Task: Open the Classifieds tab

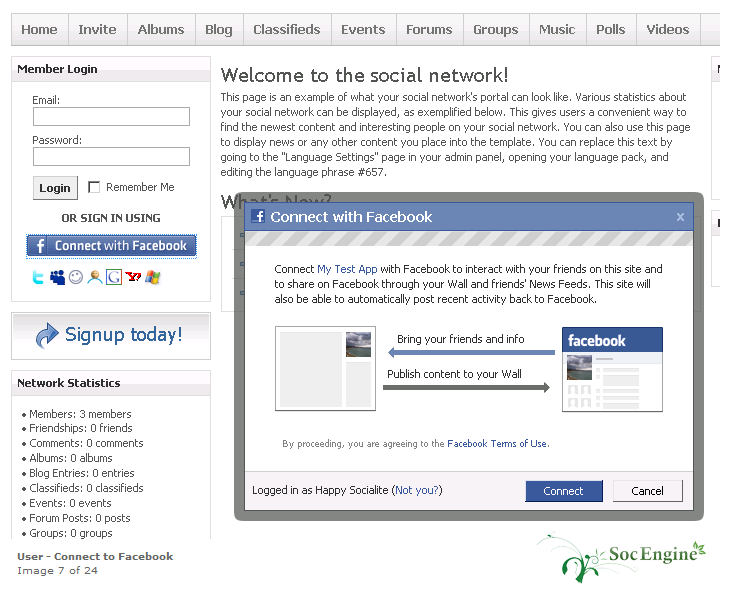Action: (287, 29)
